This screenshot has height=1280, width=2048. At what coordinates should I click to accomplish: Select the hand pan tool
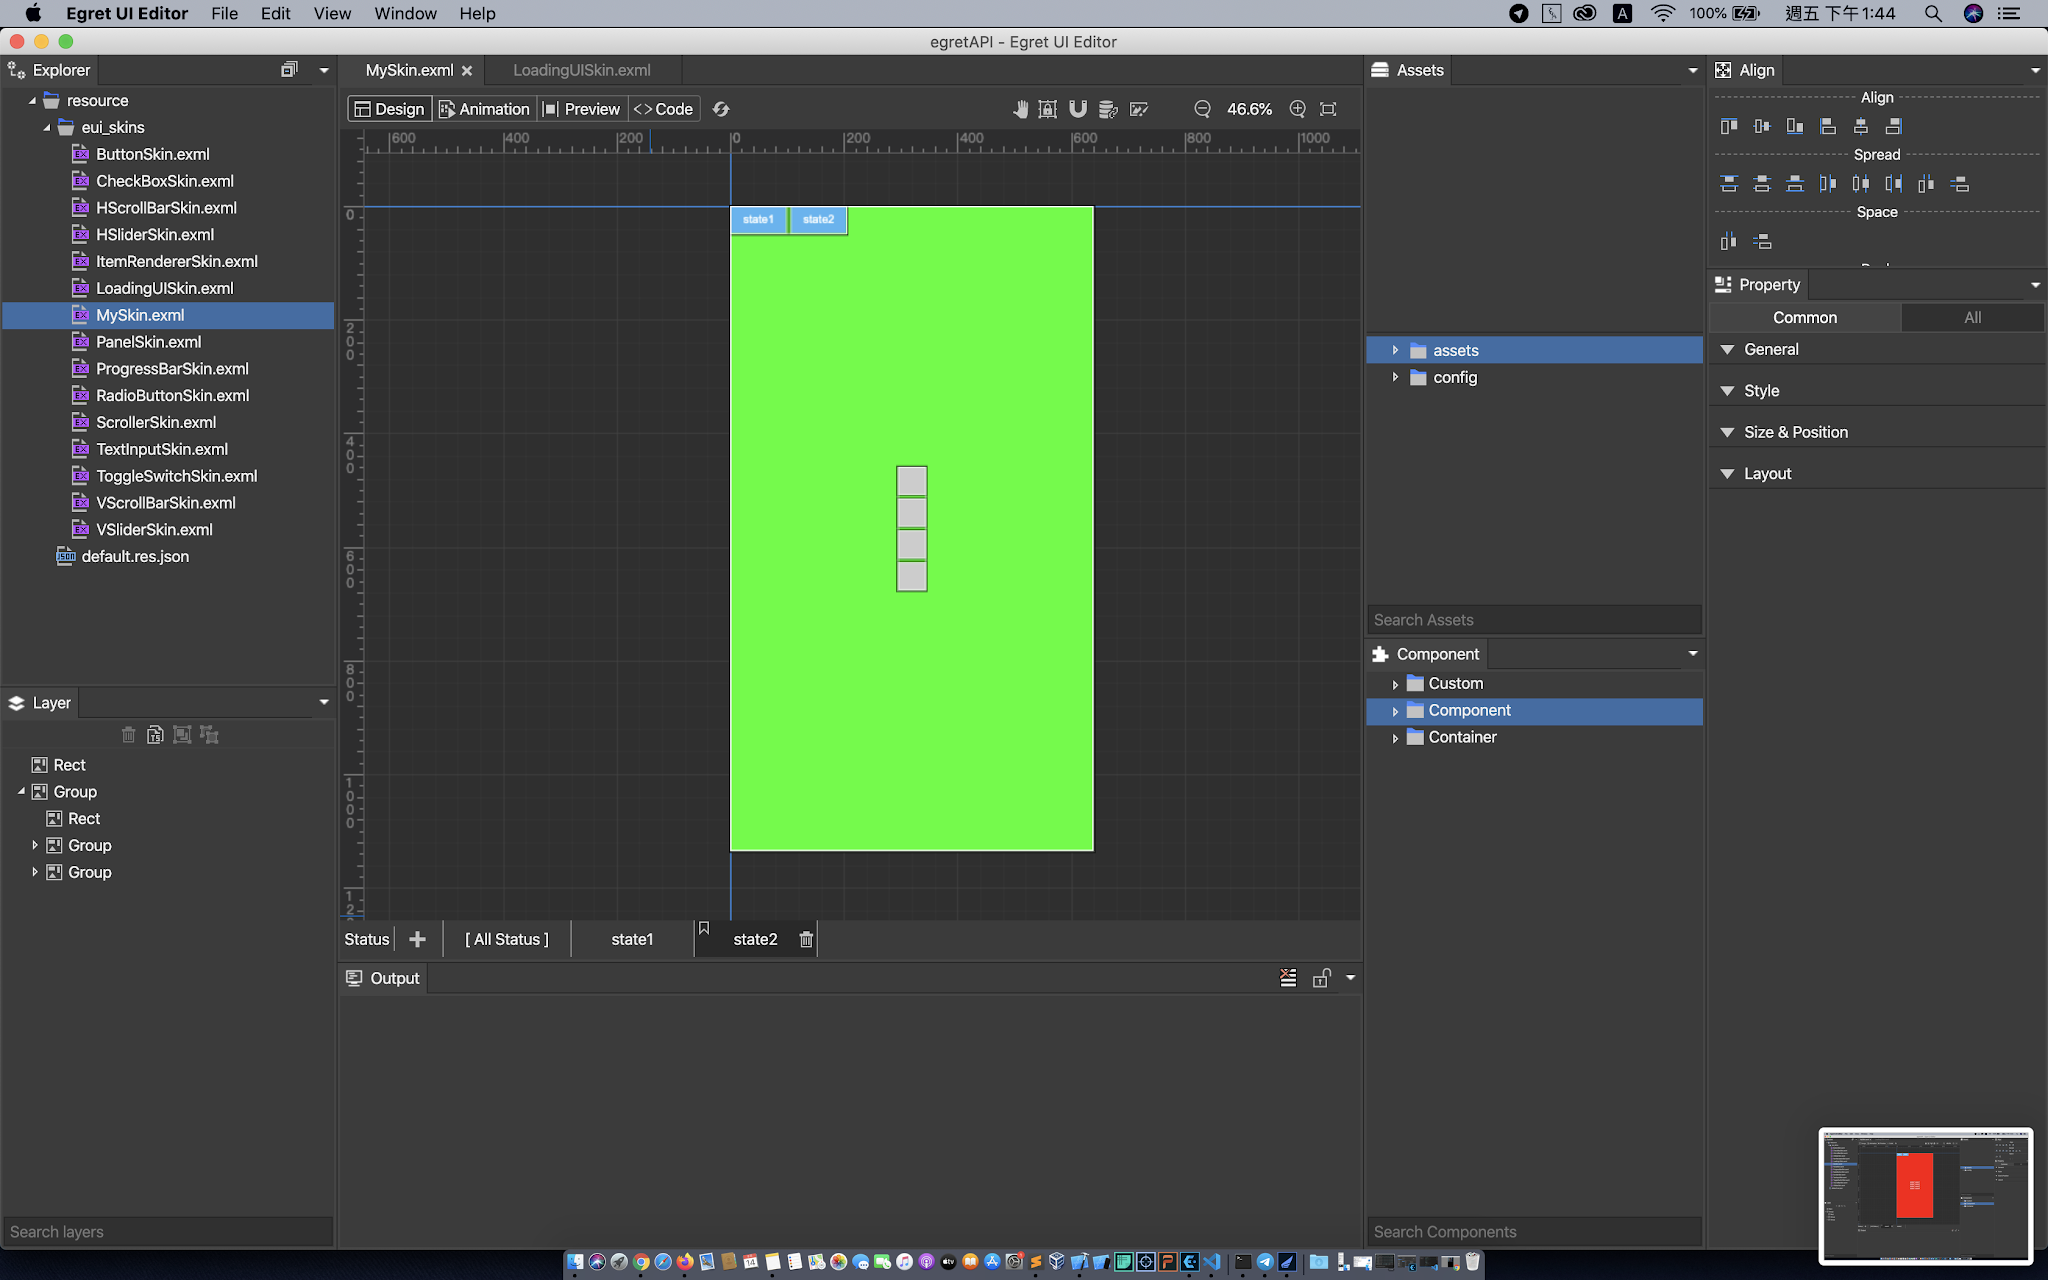pyautogui.click(x=1019, y=109)
